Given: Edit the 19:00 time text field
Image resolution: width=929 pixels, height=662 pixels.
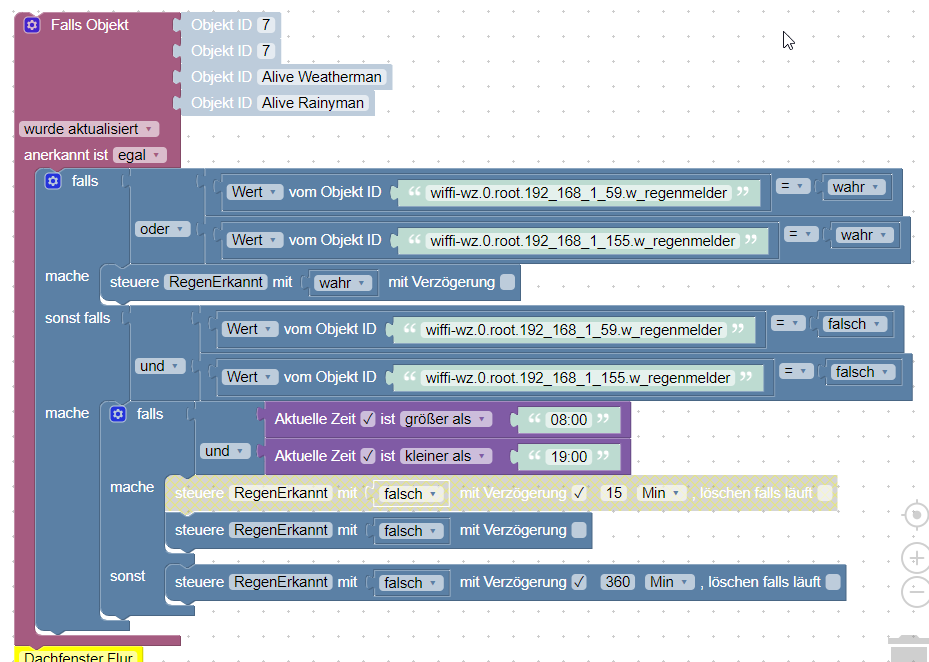Looking at the screenshot, I should (x=569, y=456).
